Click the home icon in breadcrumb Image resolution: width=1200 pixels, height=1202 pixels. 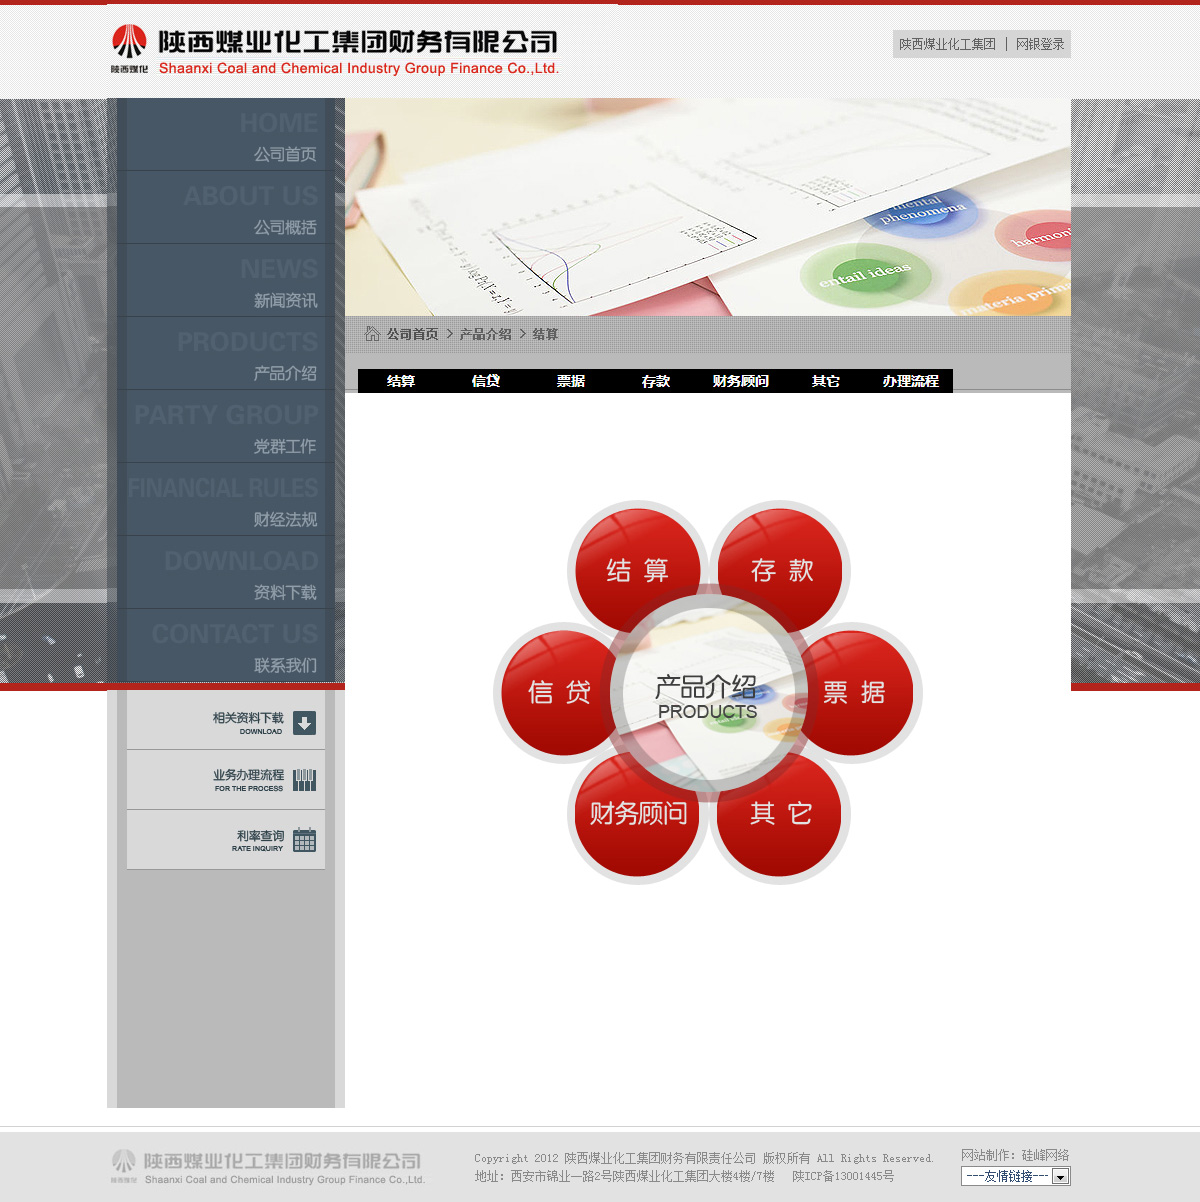pos(372,334)
